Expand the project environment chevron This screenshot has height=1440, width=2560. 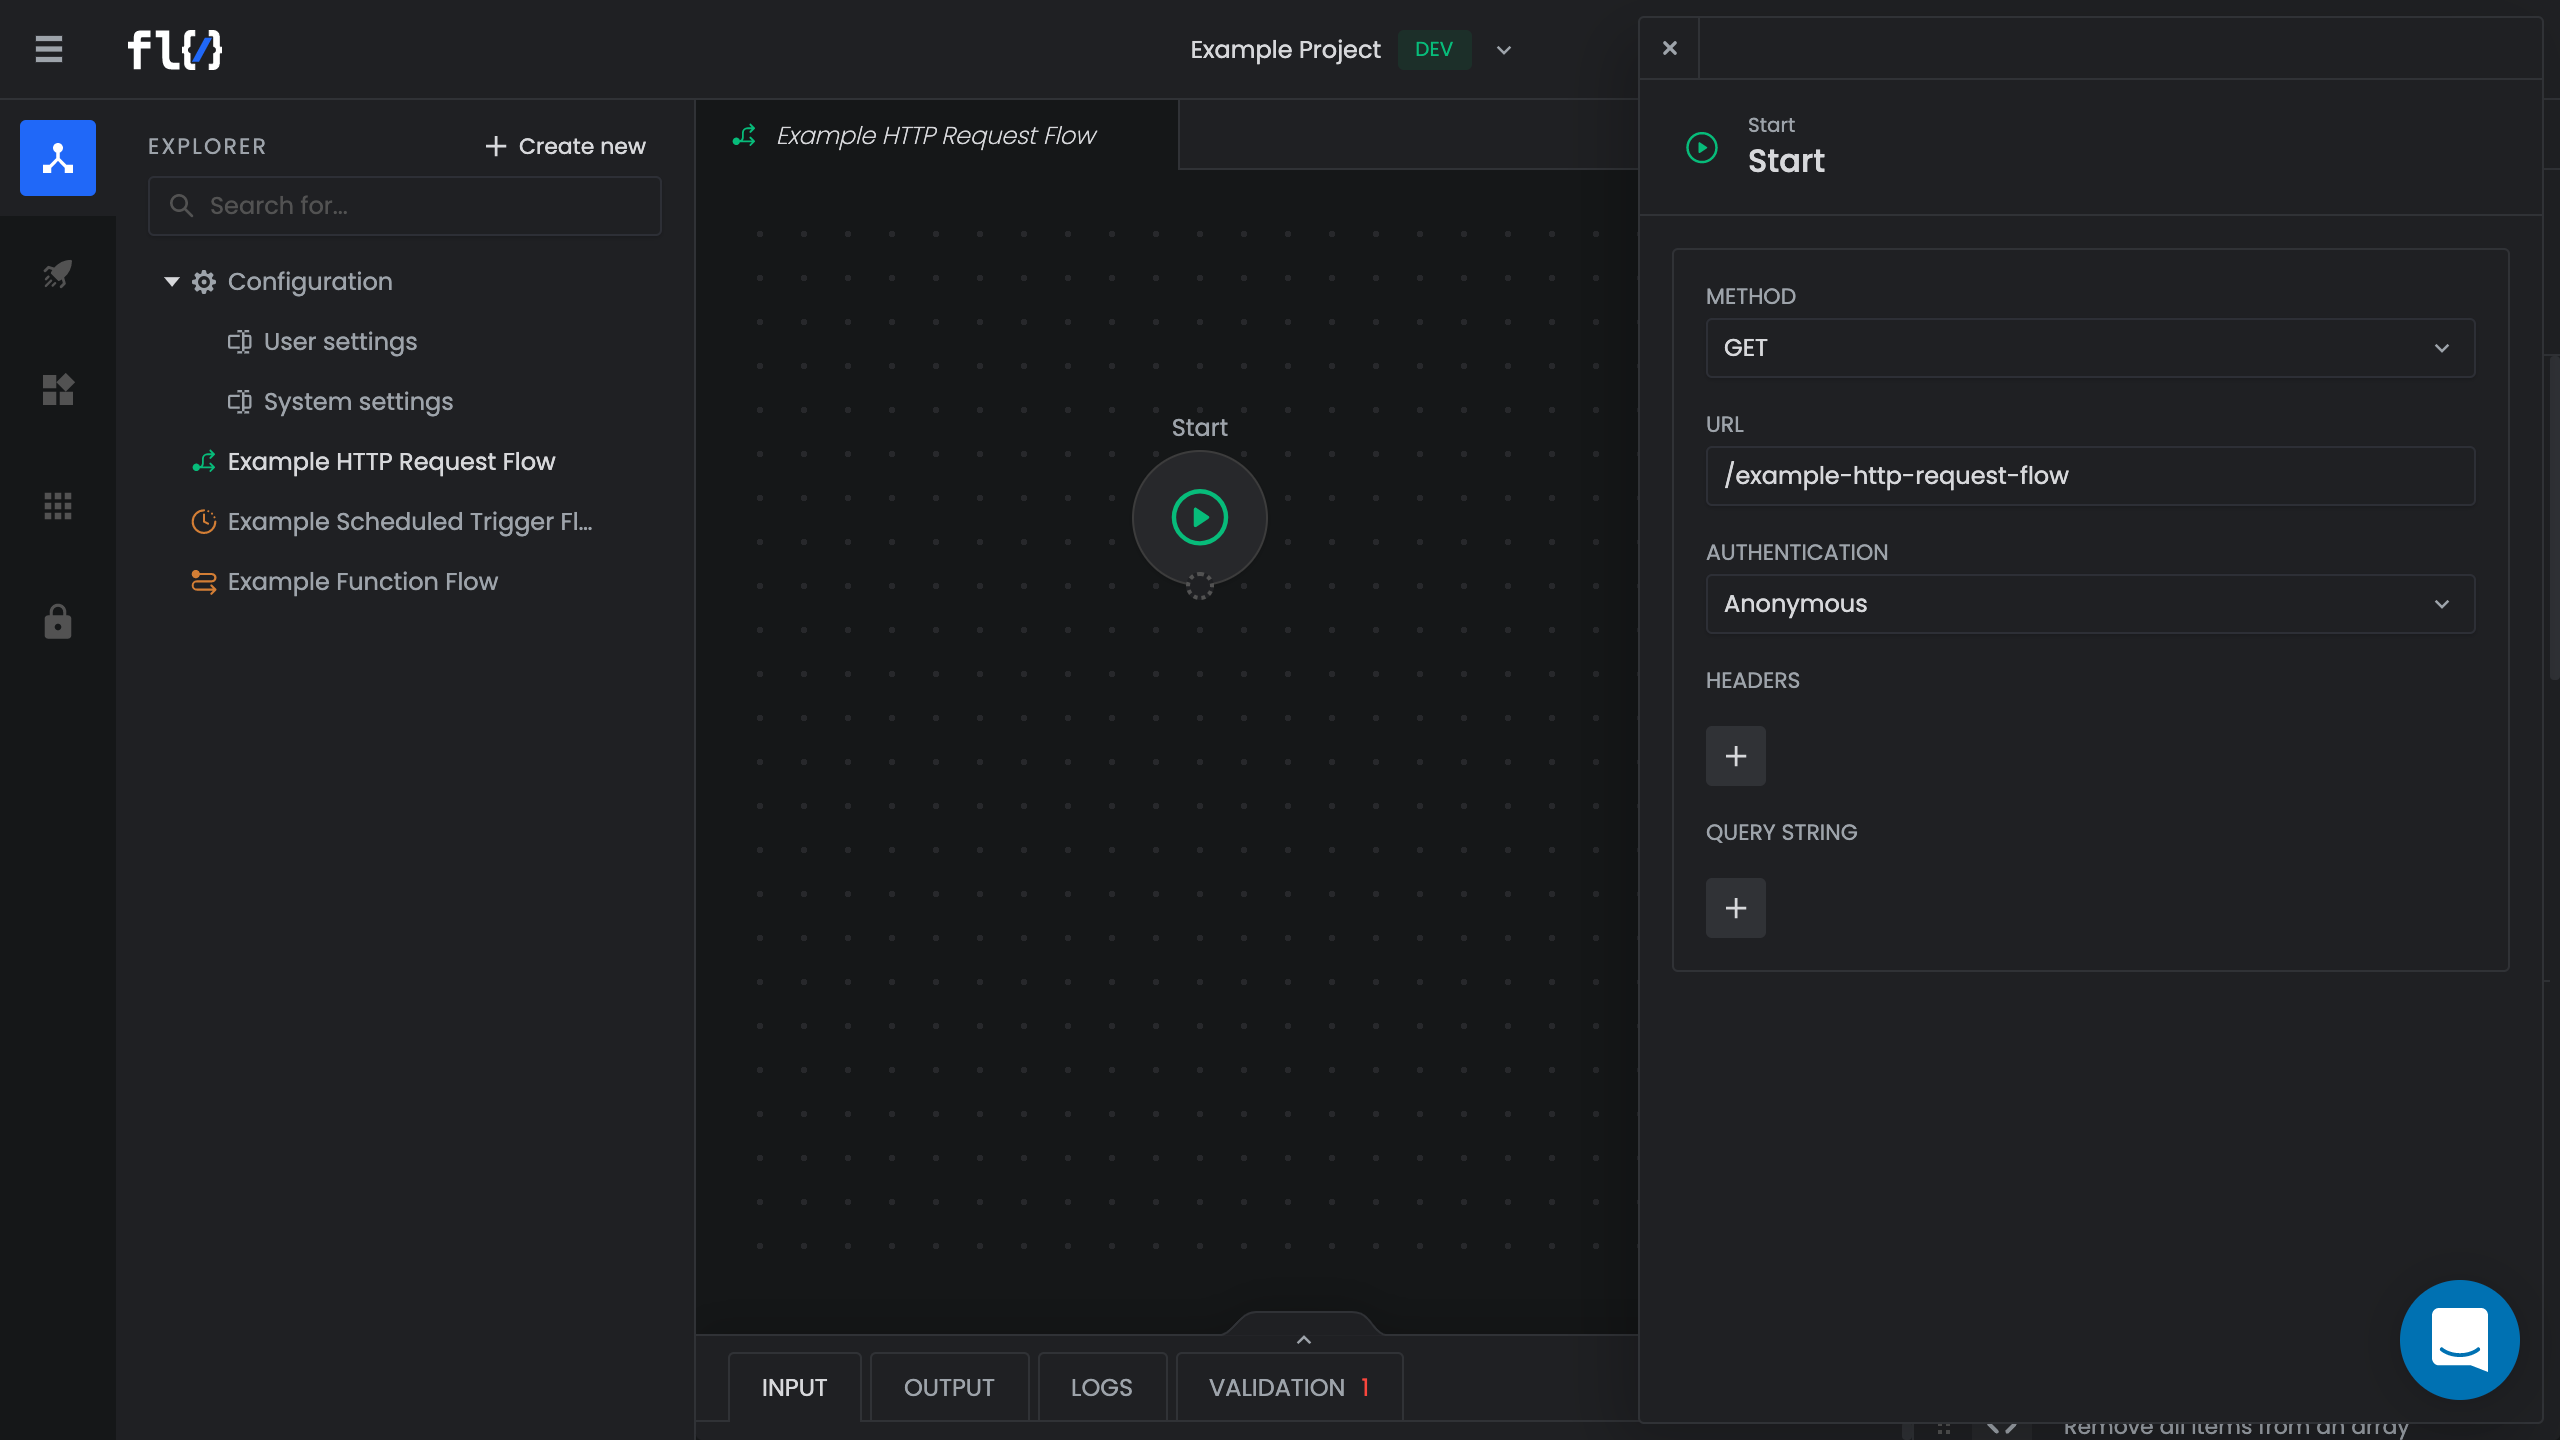(x=1503, y=50)
